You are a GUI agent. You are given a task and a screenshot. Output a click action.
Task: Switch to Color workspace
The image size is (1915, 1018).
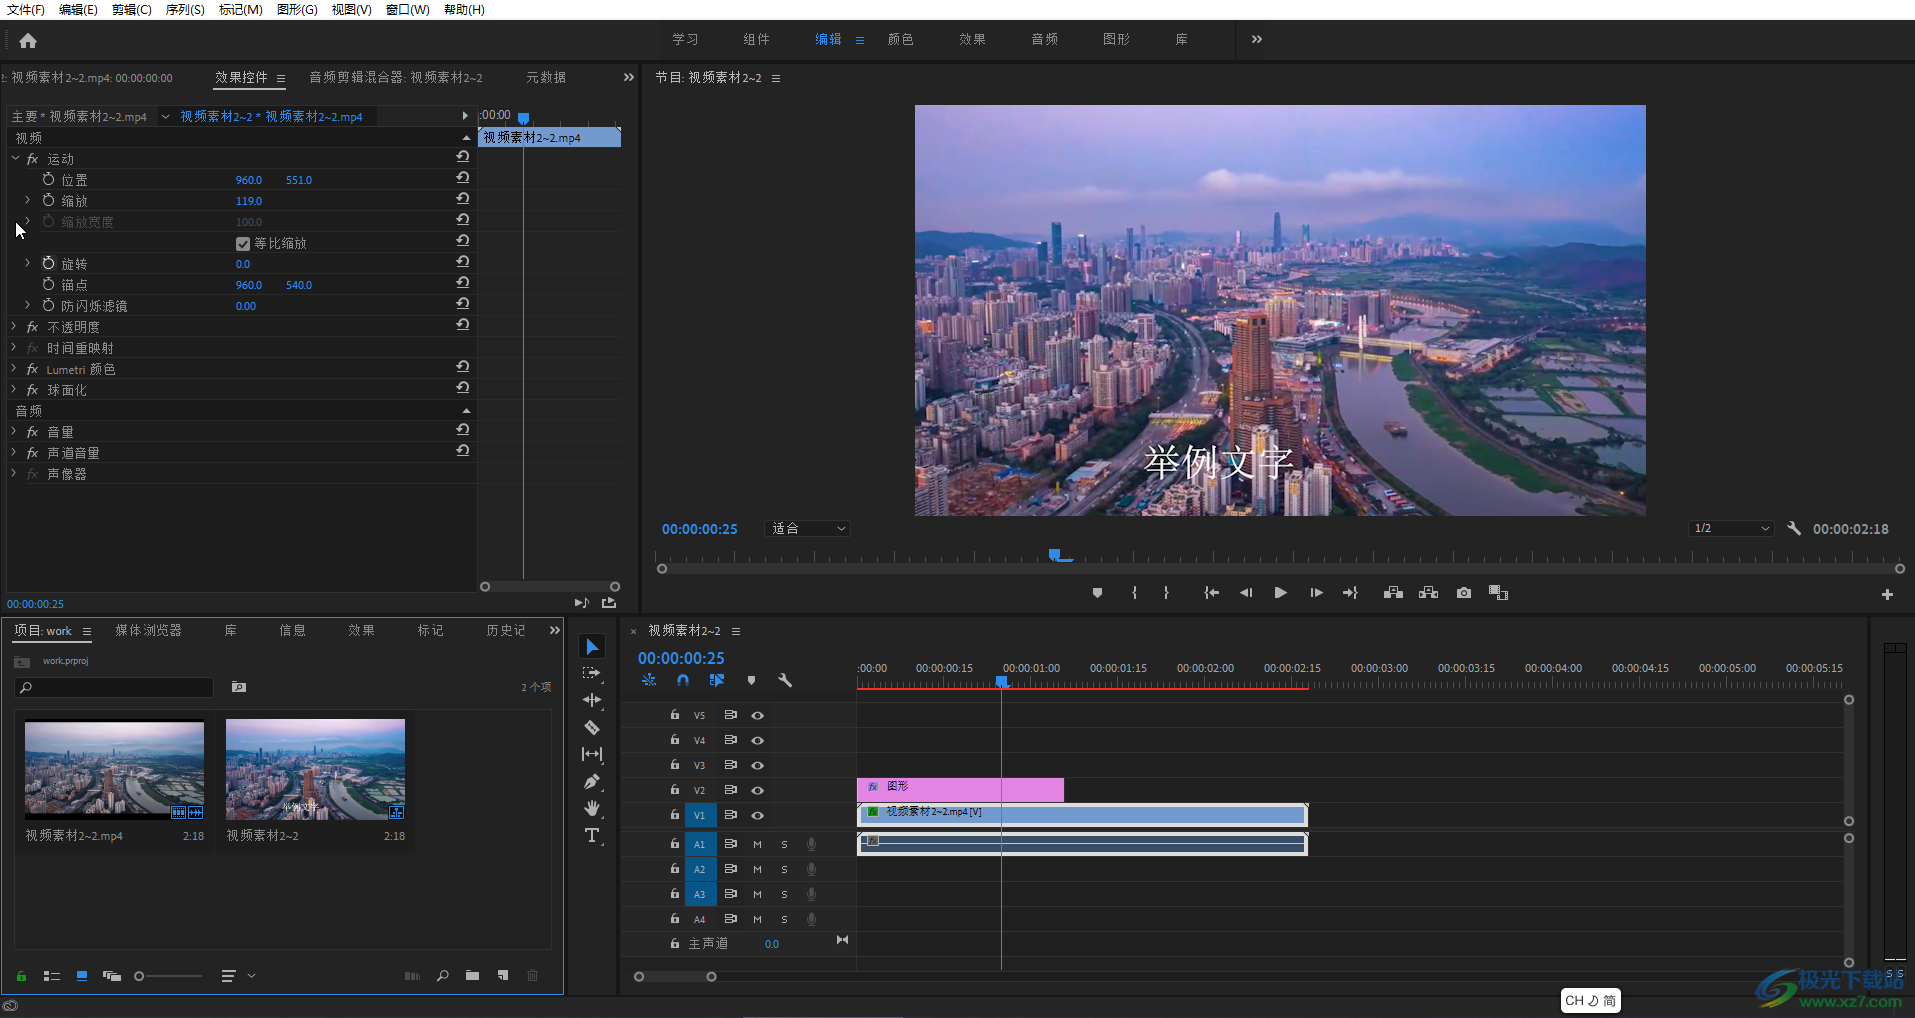(900, 39)
